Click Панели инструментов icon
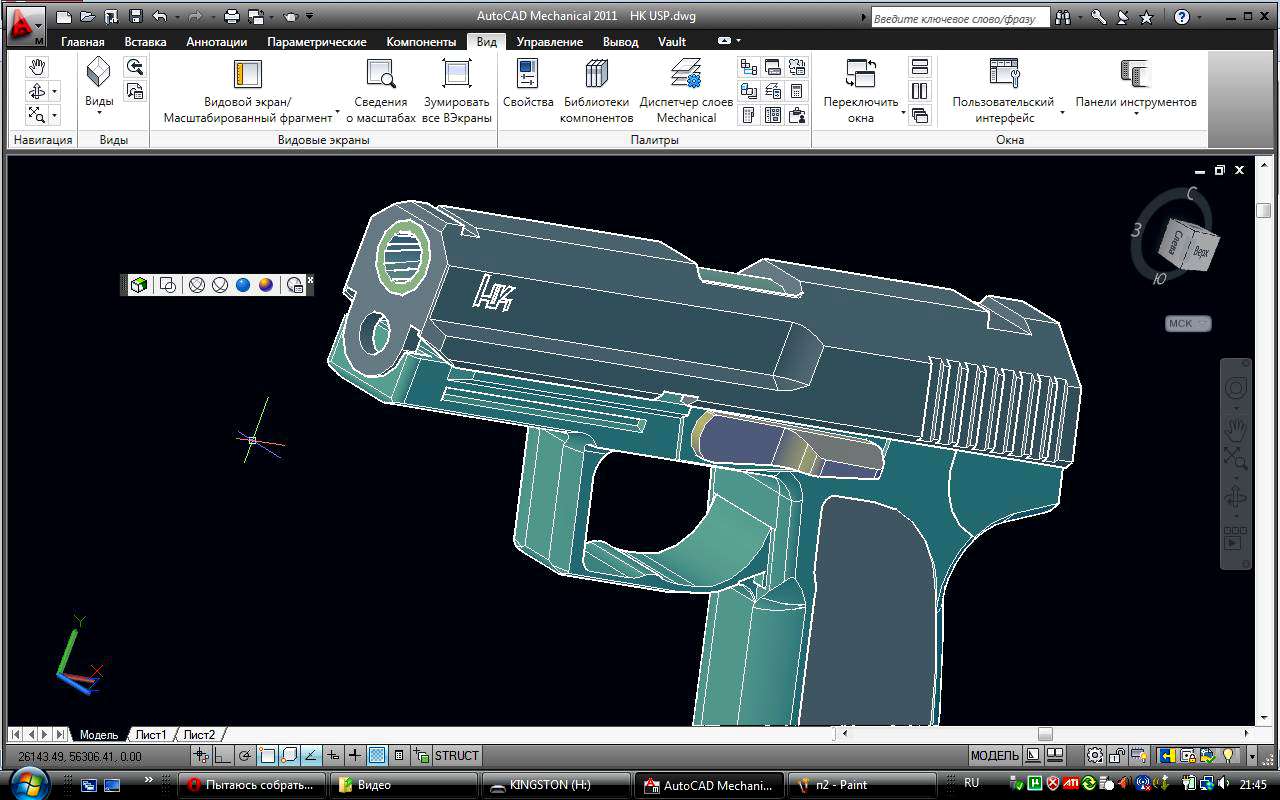Image resolution: width=1280 pixels, height=800 pixels. [1135, 74]
